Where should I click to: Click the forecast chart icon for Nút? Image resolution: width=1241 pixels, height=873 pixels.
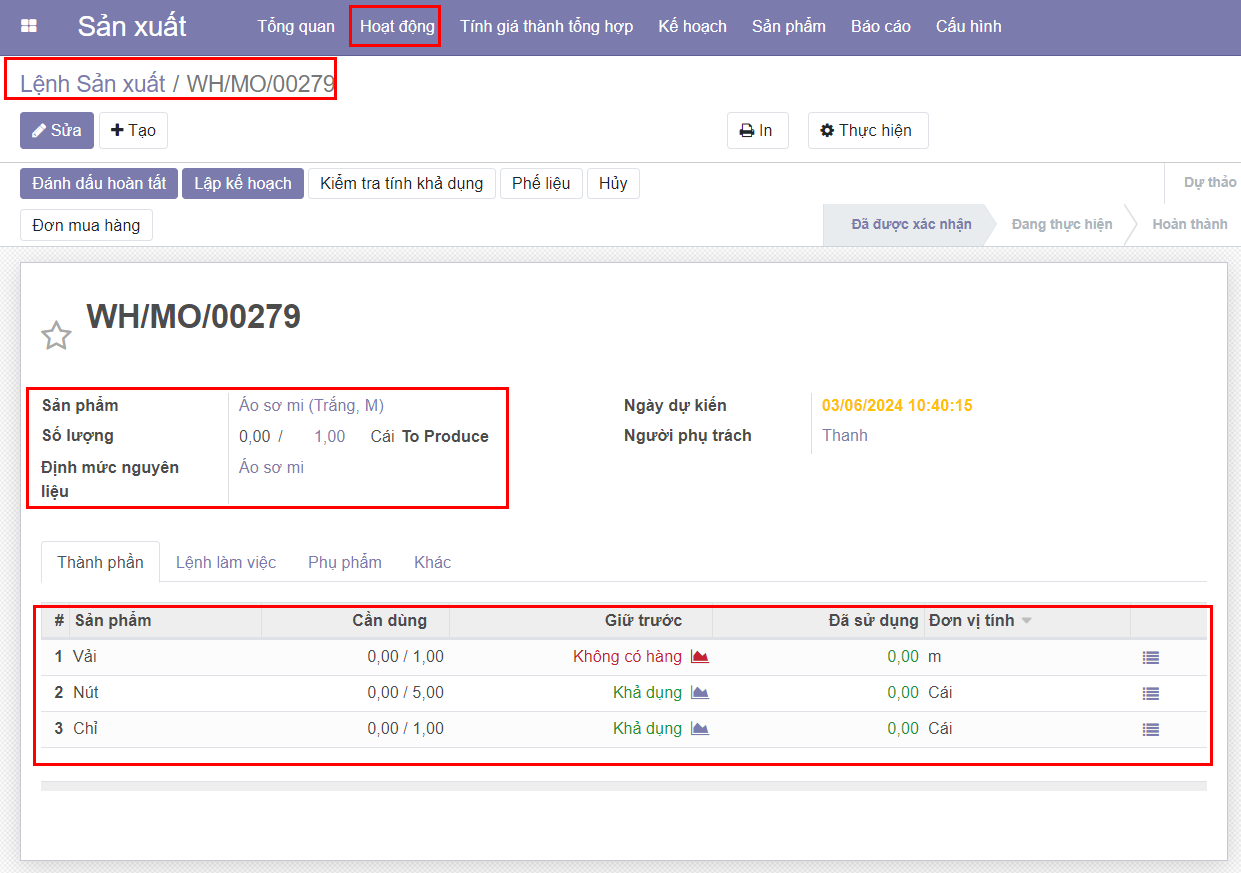click(x=700, y=693)
